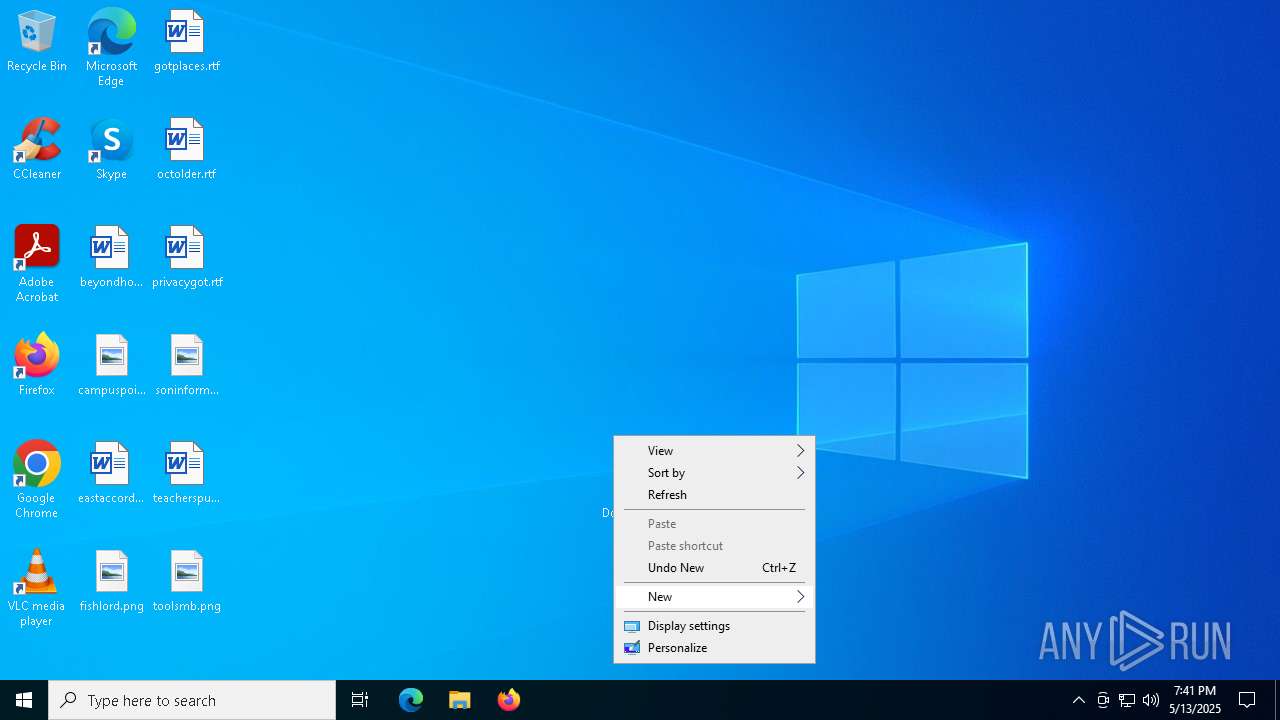Open the volume control in system tray
Viewport: 1280px width, 720px height.
coord(1151,700)
